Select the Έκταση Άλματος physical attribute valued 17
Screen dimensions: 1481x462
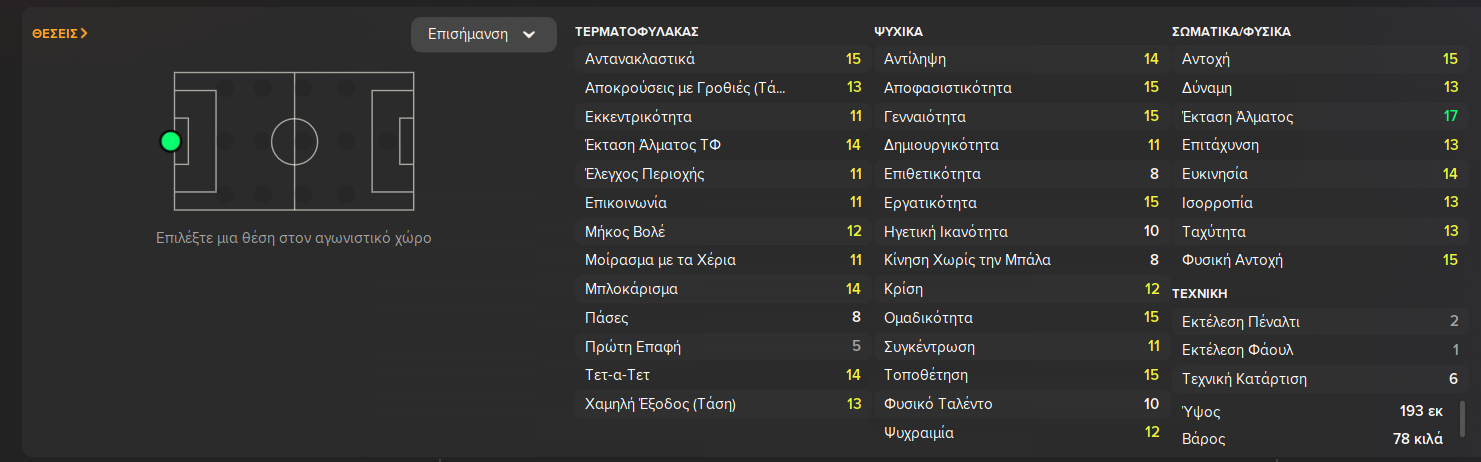1318,117
